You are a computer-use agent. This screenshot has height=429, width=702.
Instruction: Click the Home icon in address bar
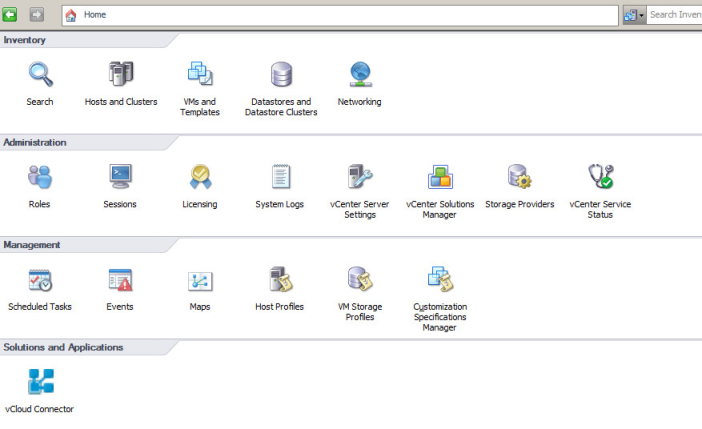pyautogui.click(x=71, y=15)
